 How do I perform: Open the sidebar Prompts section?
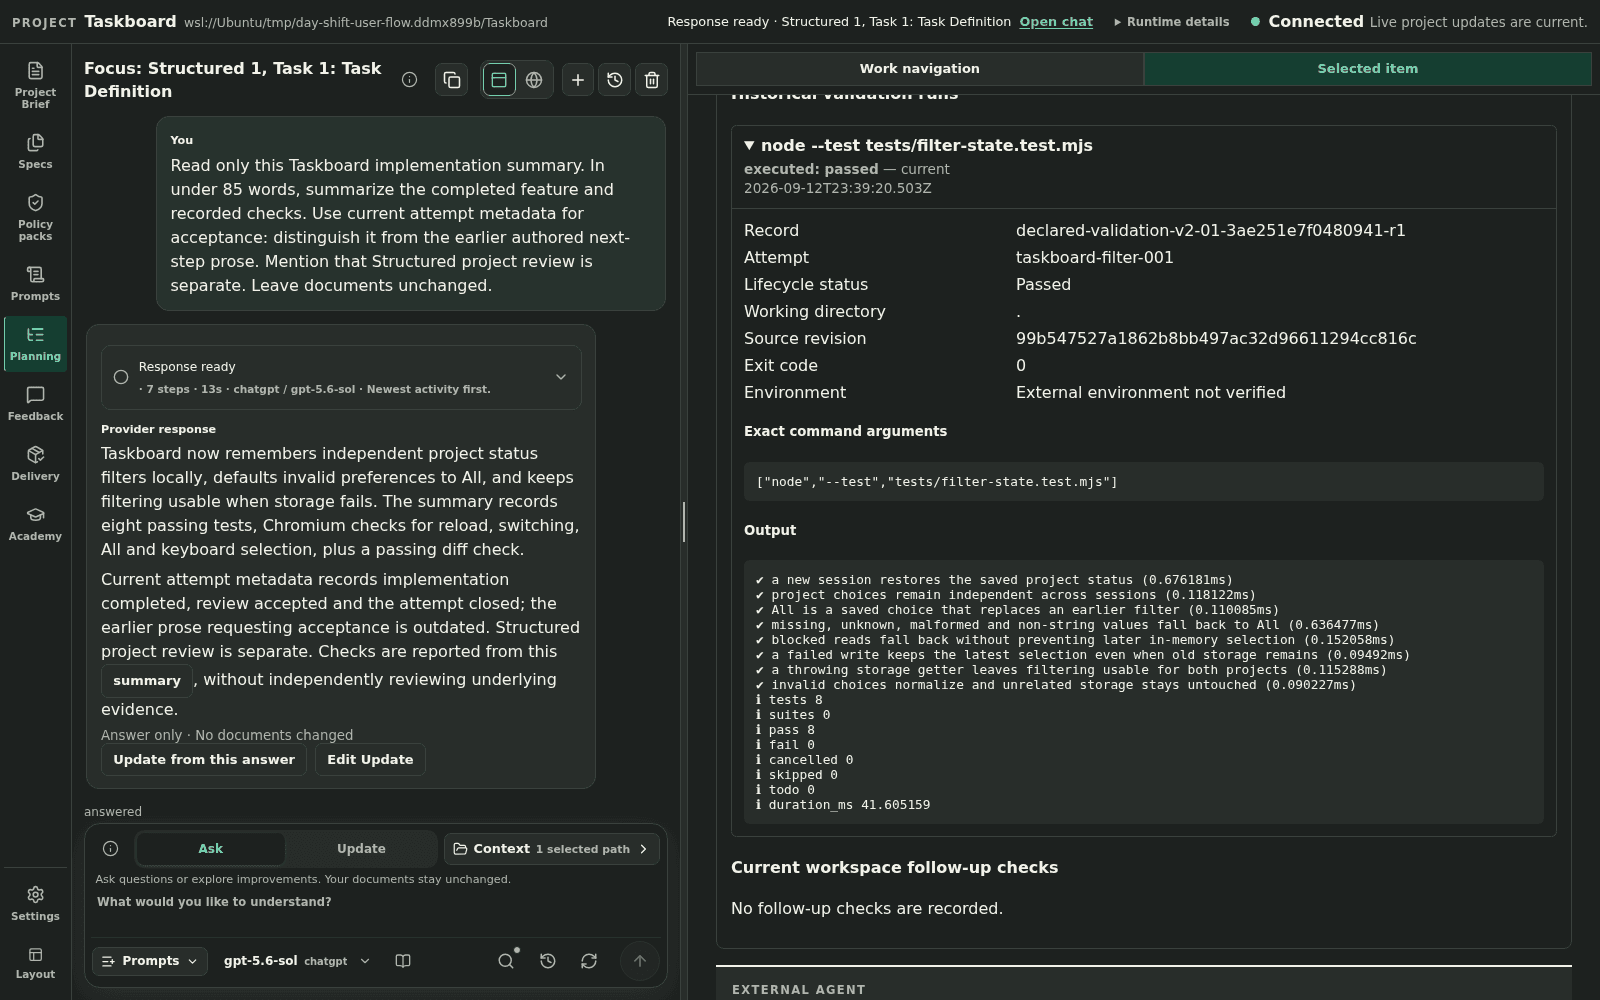35,283
